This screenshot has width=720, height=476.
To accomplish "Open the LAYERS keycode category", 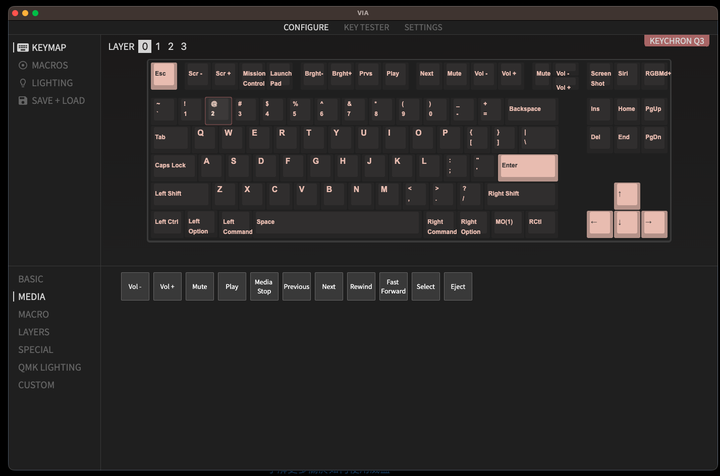I will pos(34,332).
